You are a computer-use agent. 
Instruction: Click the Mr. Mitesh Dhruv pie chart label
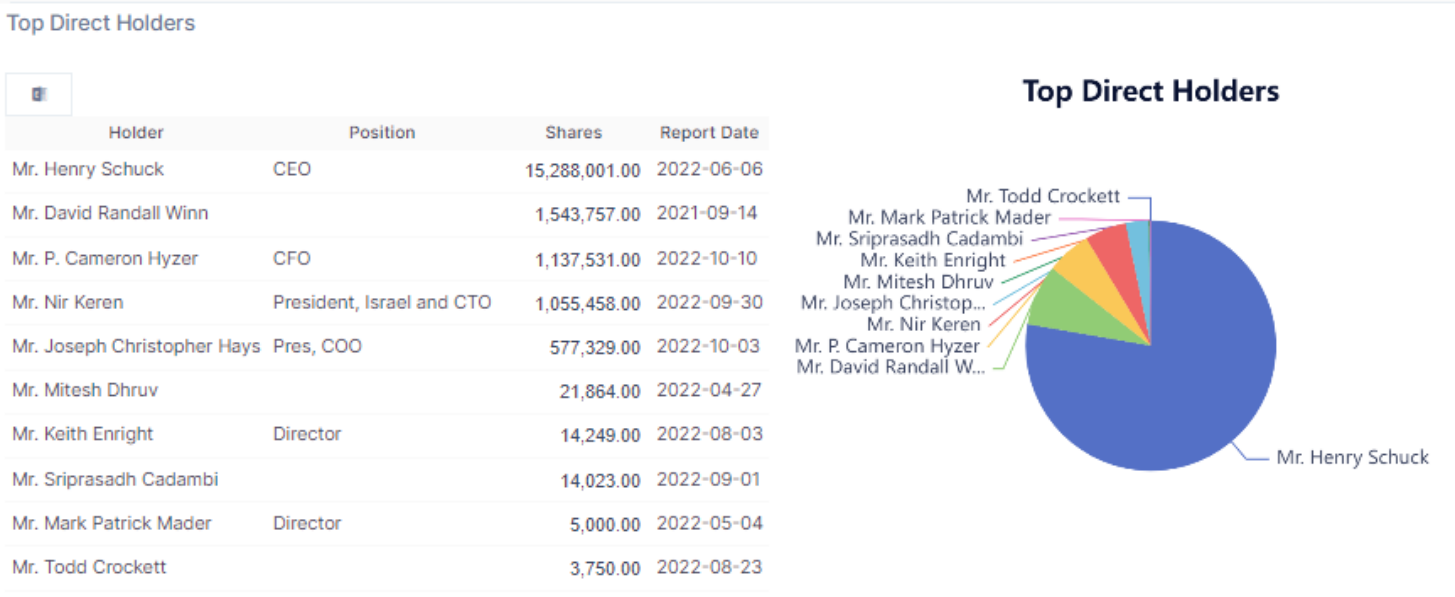[x=918, y=282]
